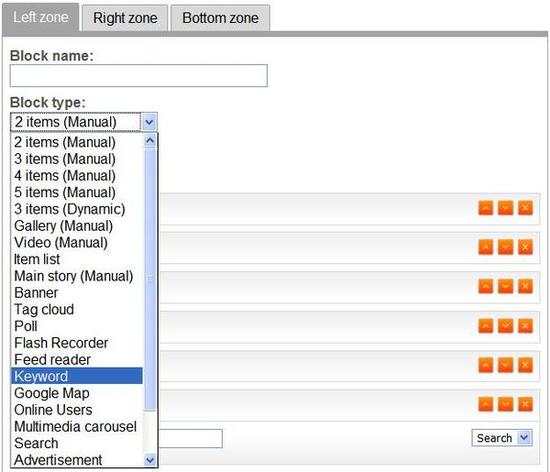Click the Block name text field
The width and height of the screenshot is (550, 472).
[x=139, y=75]
